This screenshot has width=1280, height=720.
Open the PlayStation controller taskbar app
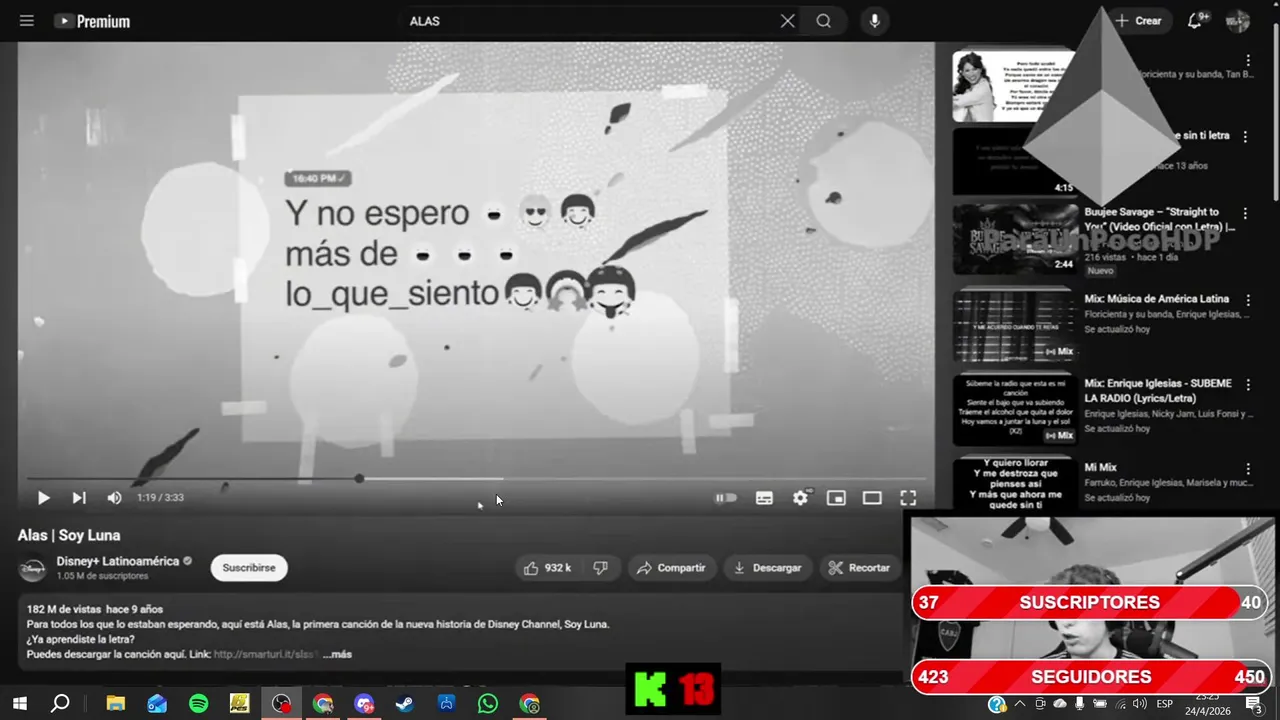click(446, 704)
